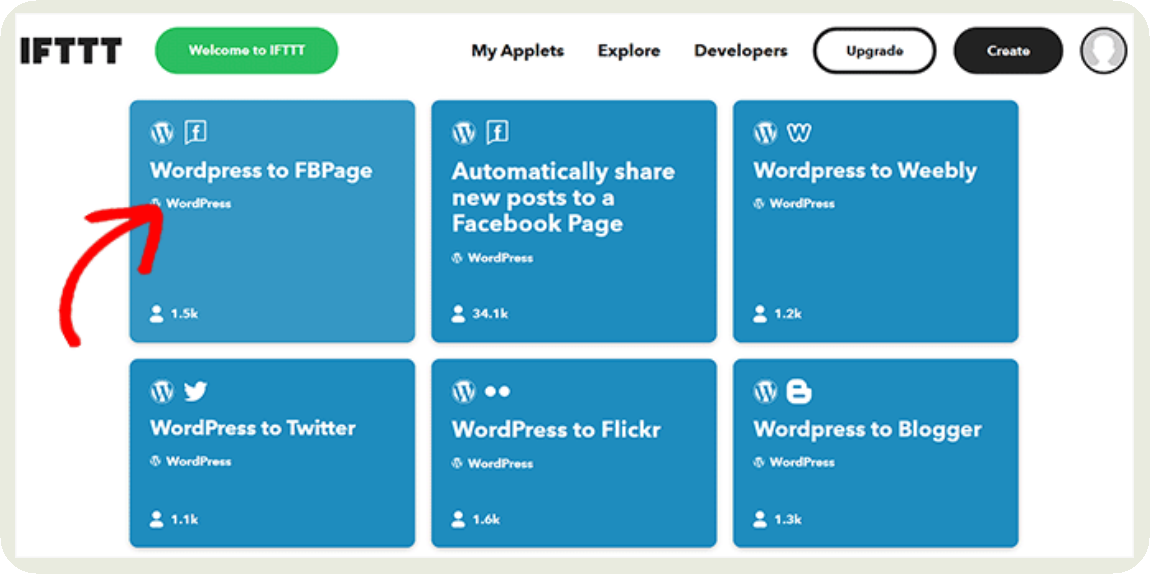Image resolution: width=1150 pixels, height=574 pixels.
Task: Open the WordPress to Twitter applet title
Action: (253, 428)
